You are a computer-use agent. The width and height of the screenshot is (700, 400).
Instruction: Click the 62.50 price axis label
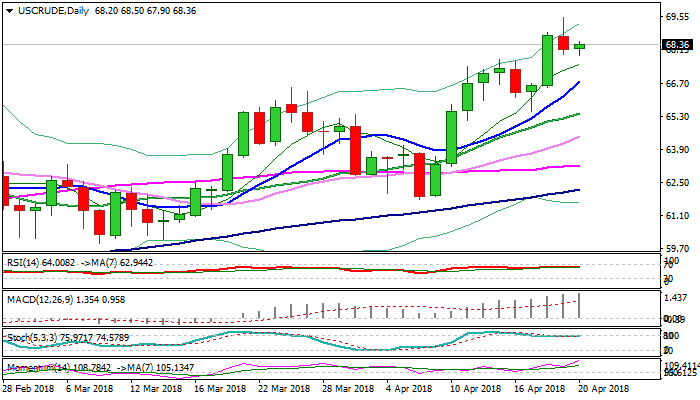(678, 183)
